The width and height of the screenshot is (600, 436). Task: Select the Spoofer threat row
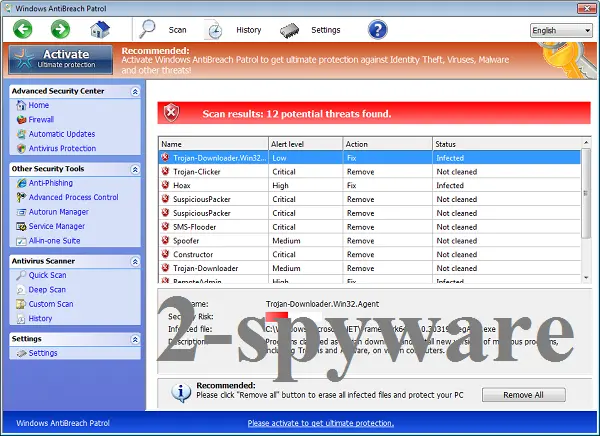(370, 241)
